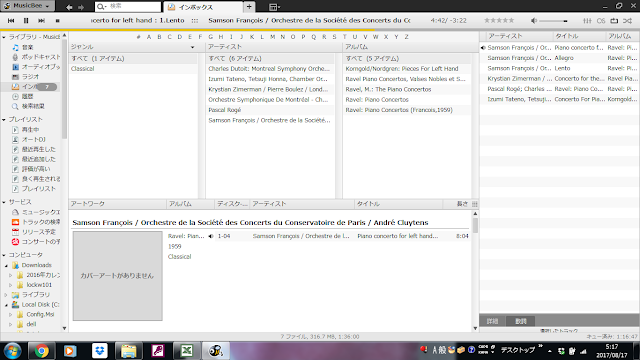Open オーディオブック in the sidebar
Image resolution: width=640 pixels, height=360 pixels.
[x=36, y=67]
